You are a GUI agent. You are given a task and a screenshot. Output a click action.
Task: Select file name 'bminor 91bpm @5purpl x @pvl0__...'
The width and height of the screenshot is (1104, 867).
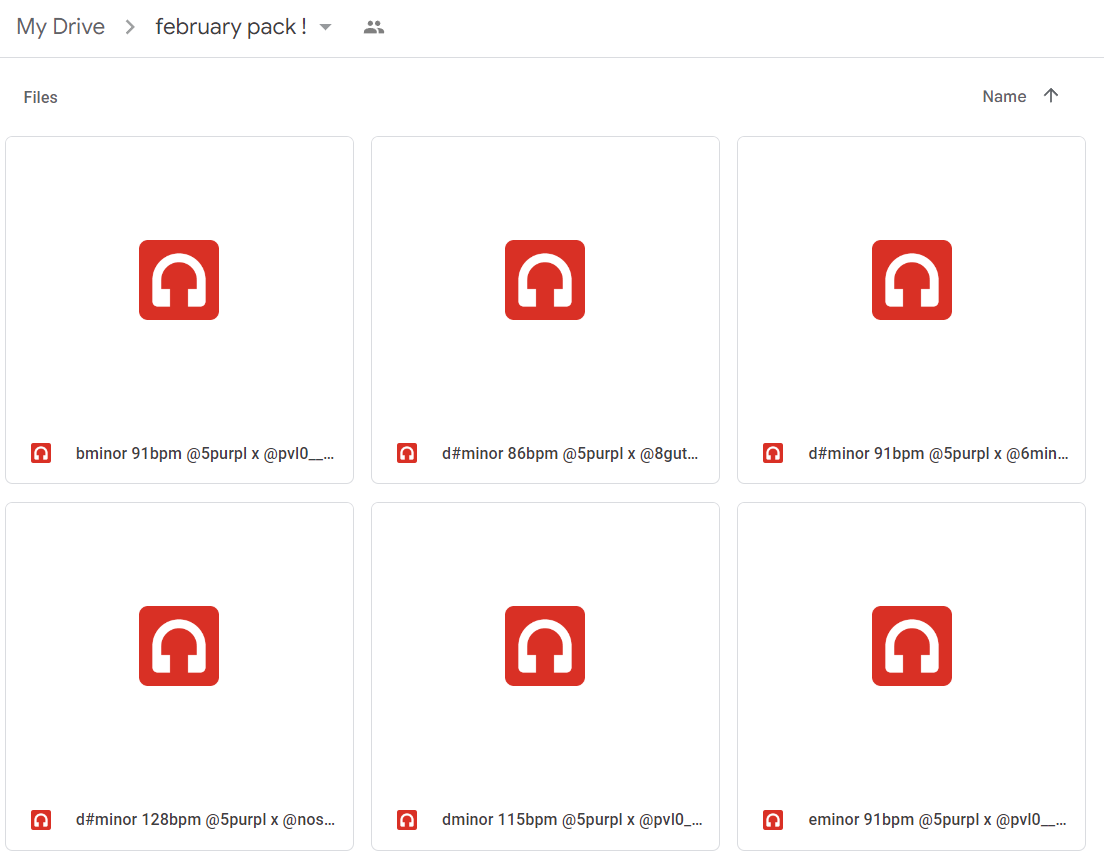tap(205, 454)
